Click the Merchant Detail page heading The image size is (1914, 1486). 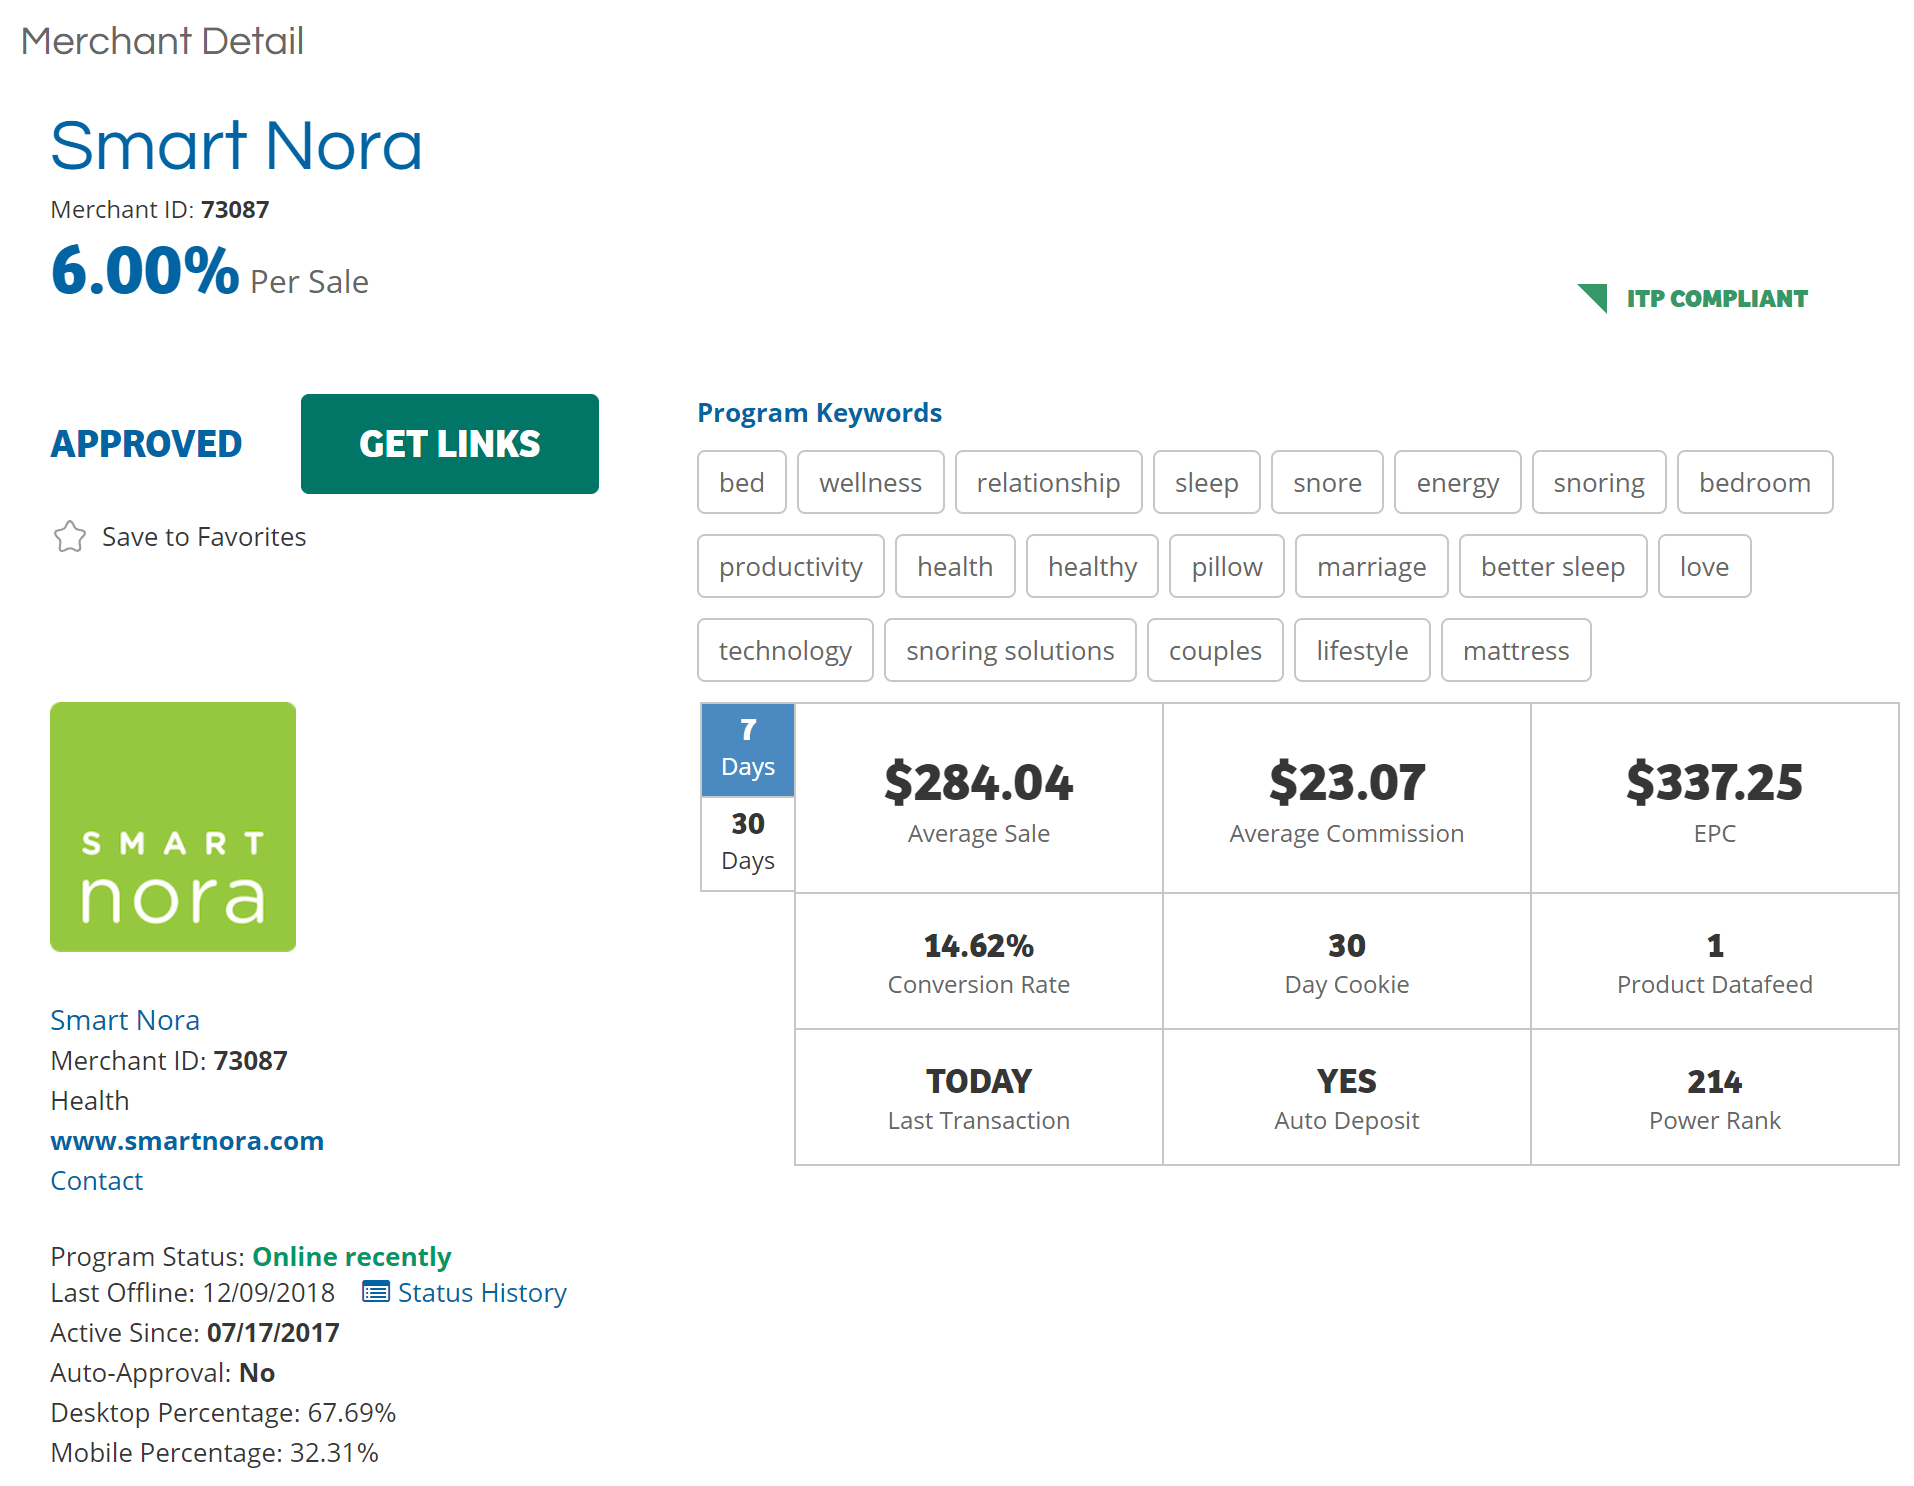pyautogui.click(x=162, y=41)
